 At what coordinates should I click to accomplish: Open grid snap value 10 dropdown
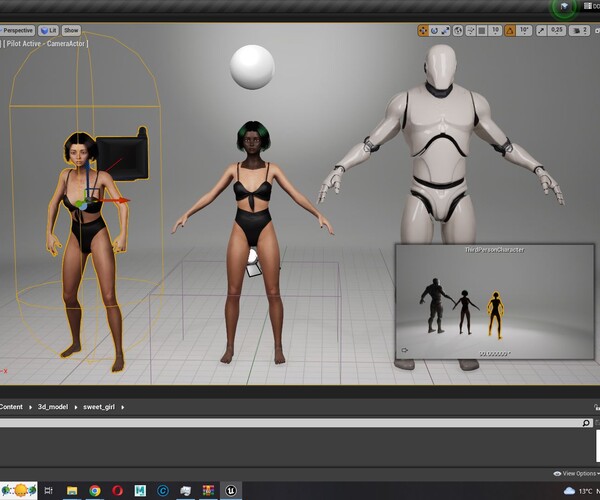[495, 31]
